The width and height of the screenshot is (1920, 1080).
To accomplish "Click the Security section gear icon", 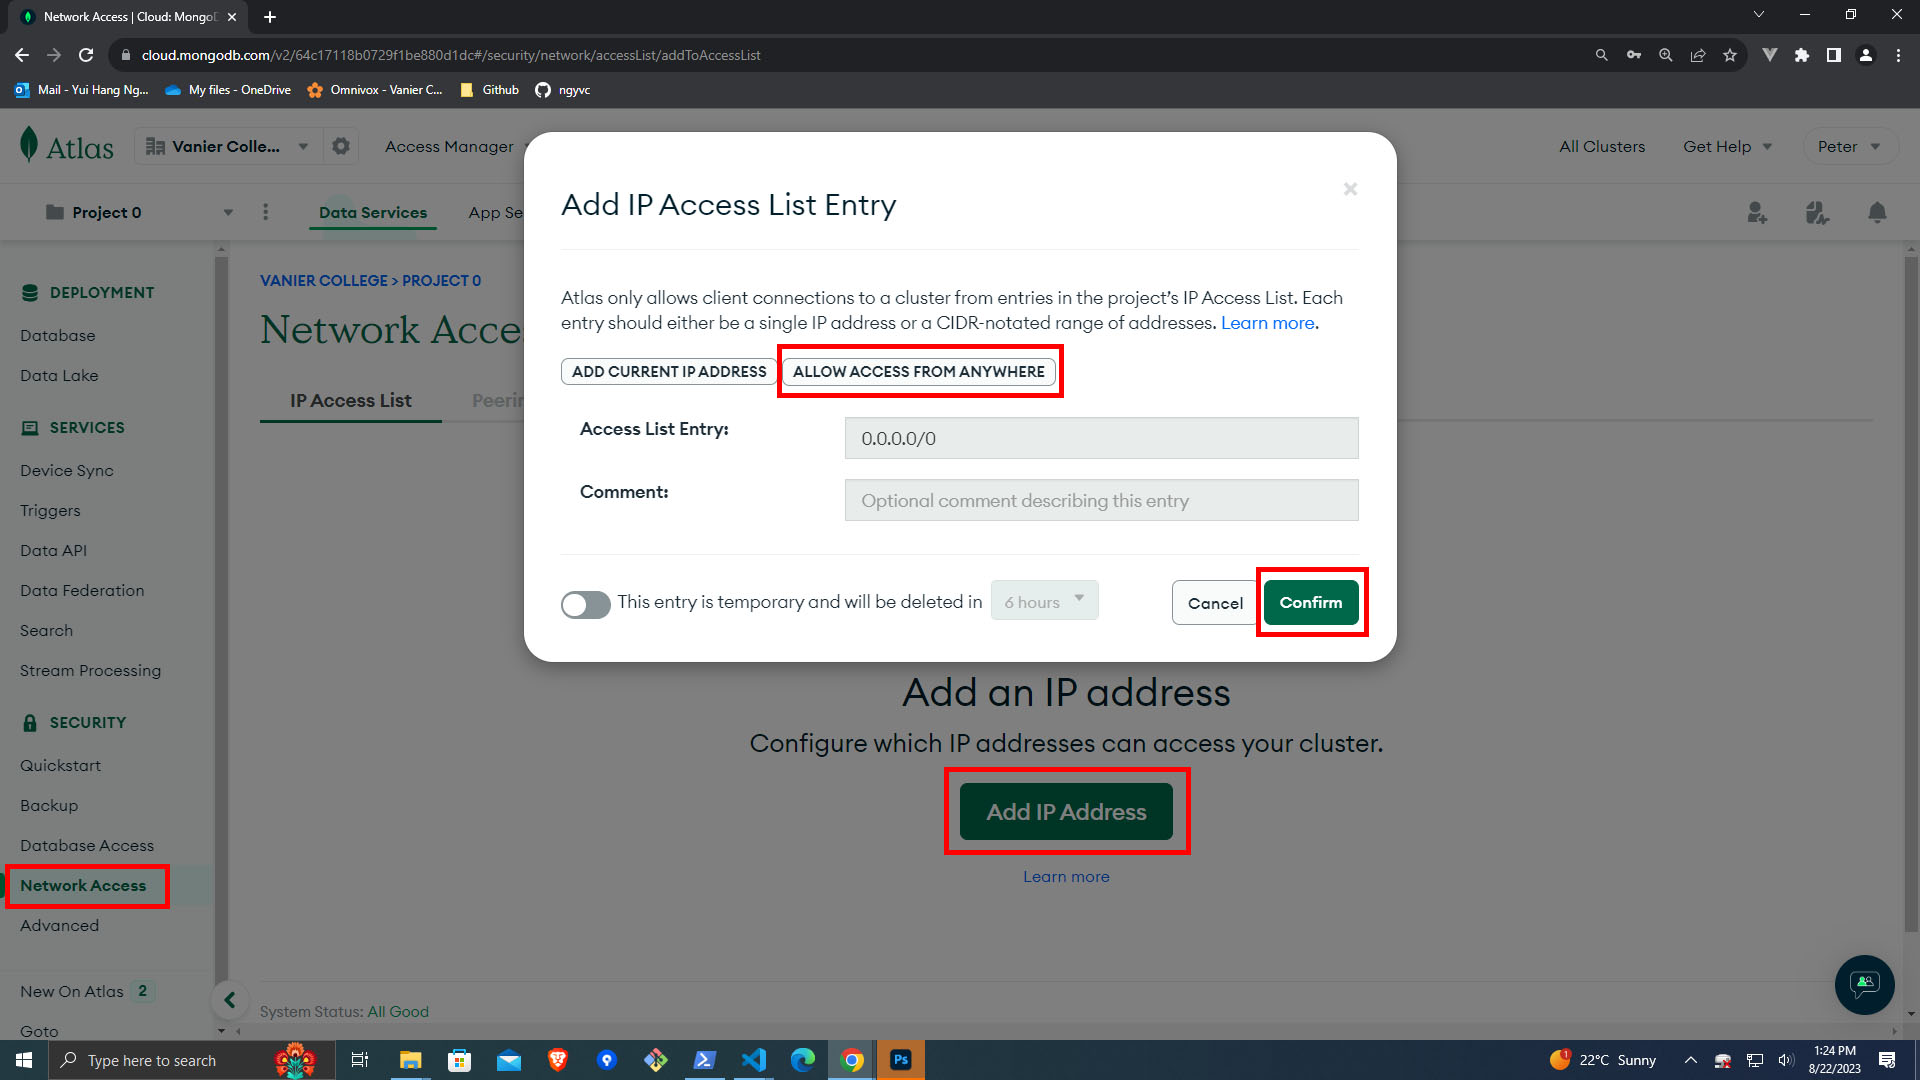I will pyautogui.click(x=339, y=146).
